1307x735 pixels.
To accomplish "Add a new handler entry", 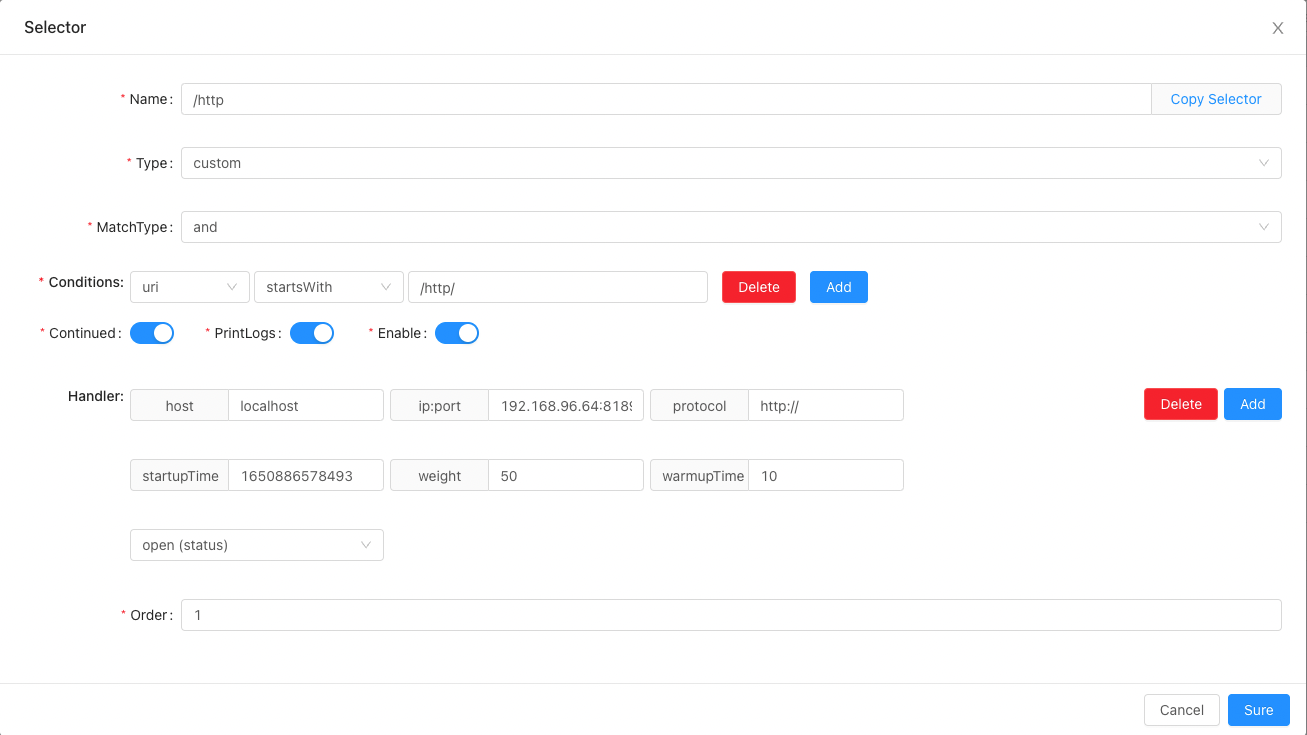I will pyautogui.click(x=1252, y=404).
